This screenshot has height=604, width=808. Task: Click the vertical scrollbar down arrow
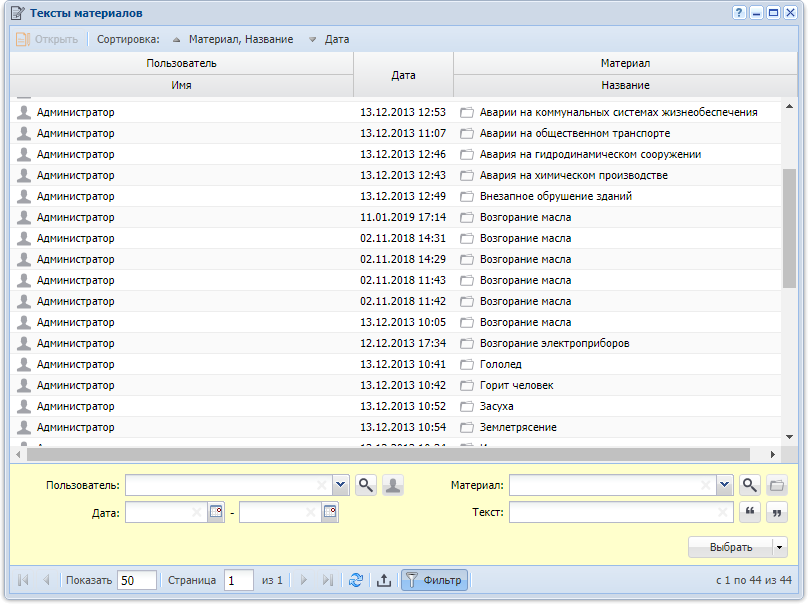click(x=789, y=437)
